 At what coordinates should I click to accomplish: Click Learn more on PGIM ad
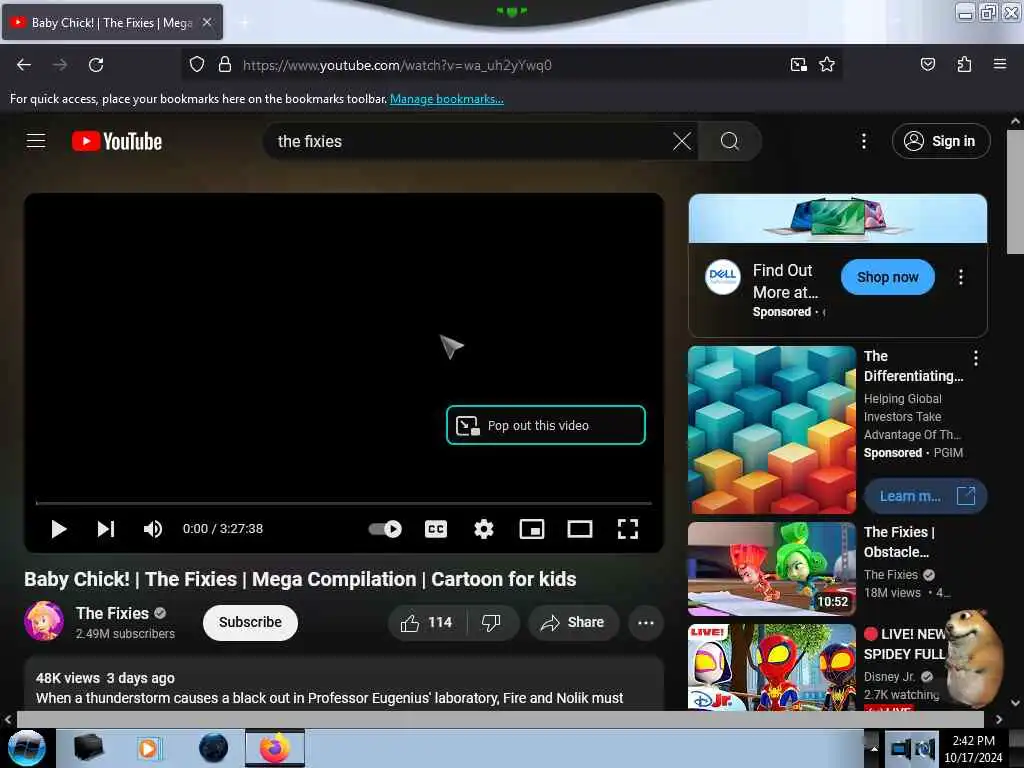925,496
